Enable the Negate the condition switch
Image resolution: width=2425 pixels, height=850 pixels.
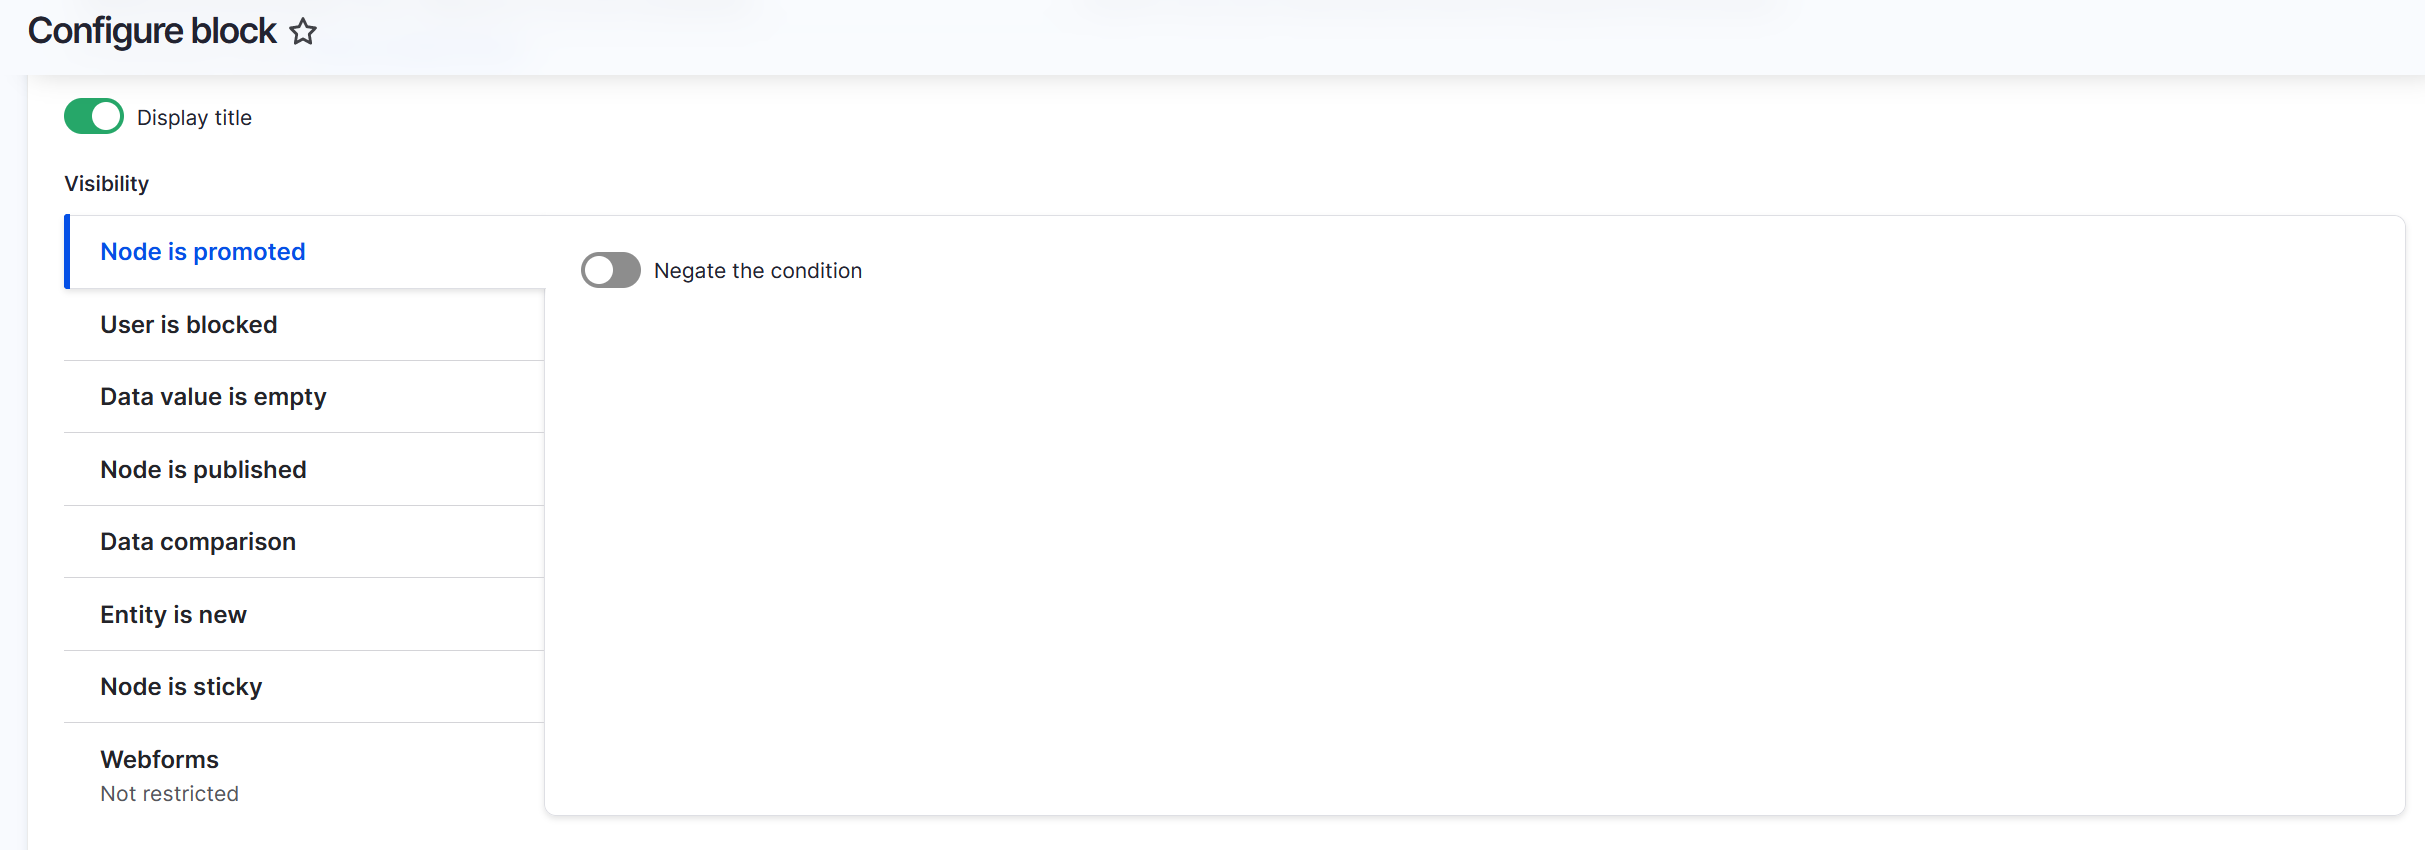(x=611, y=270)
